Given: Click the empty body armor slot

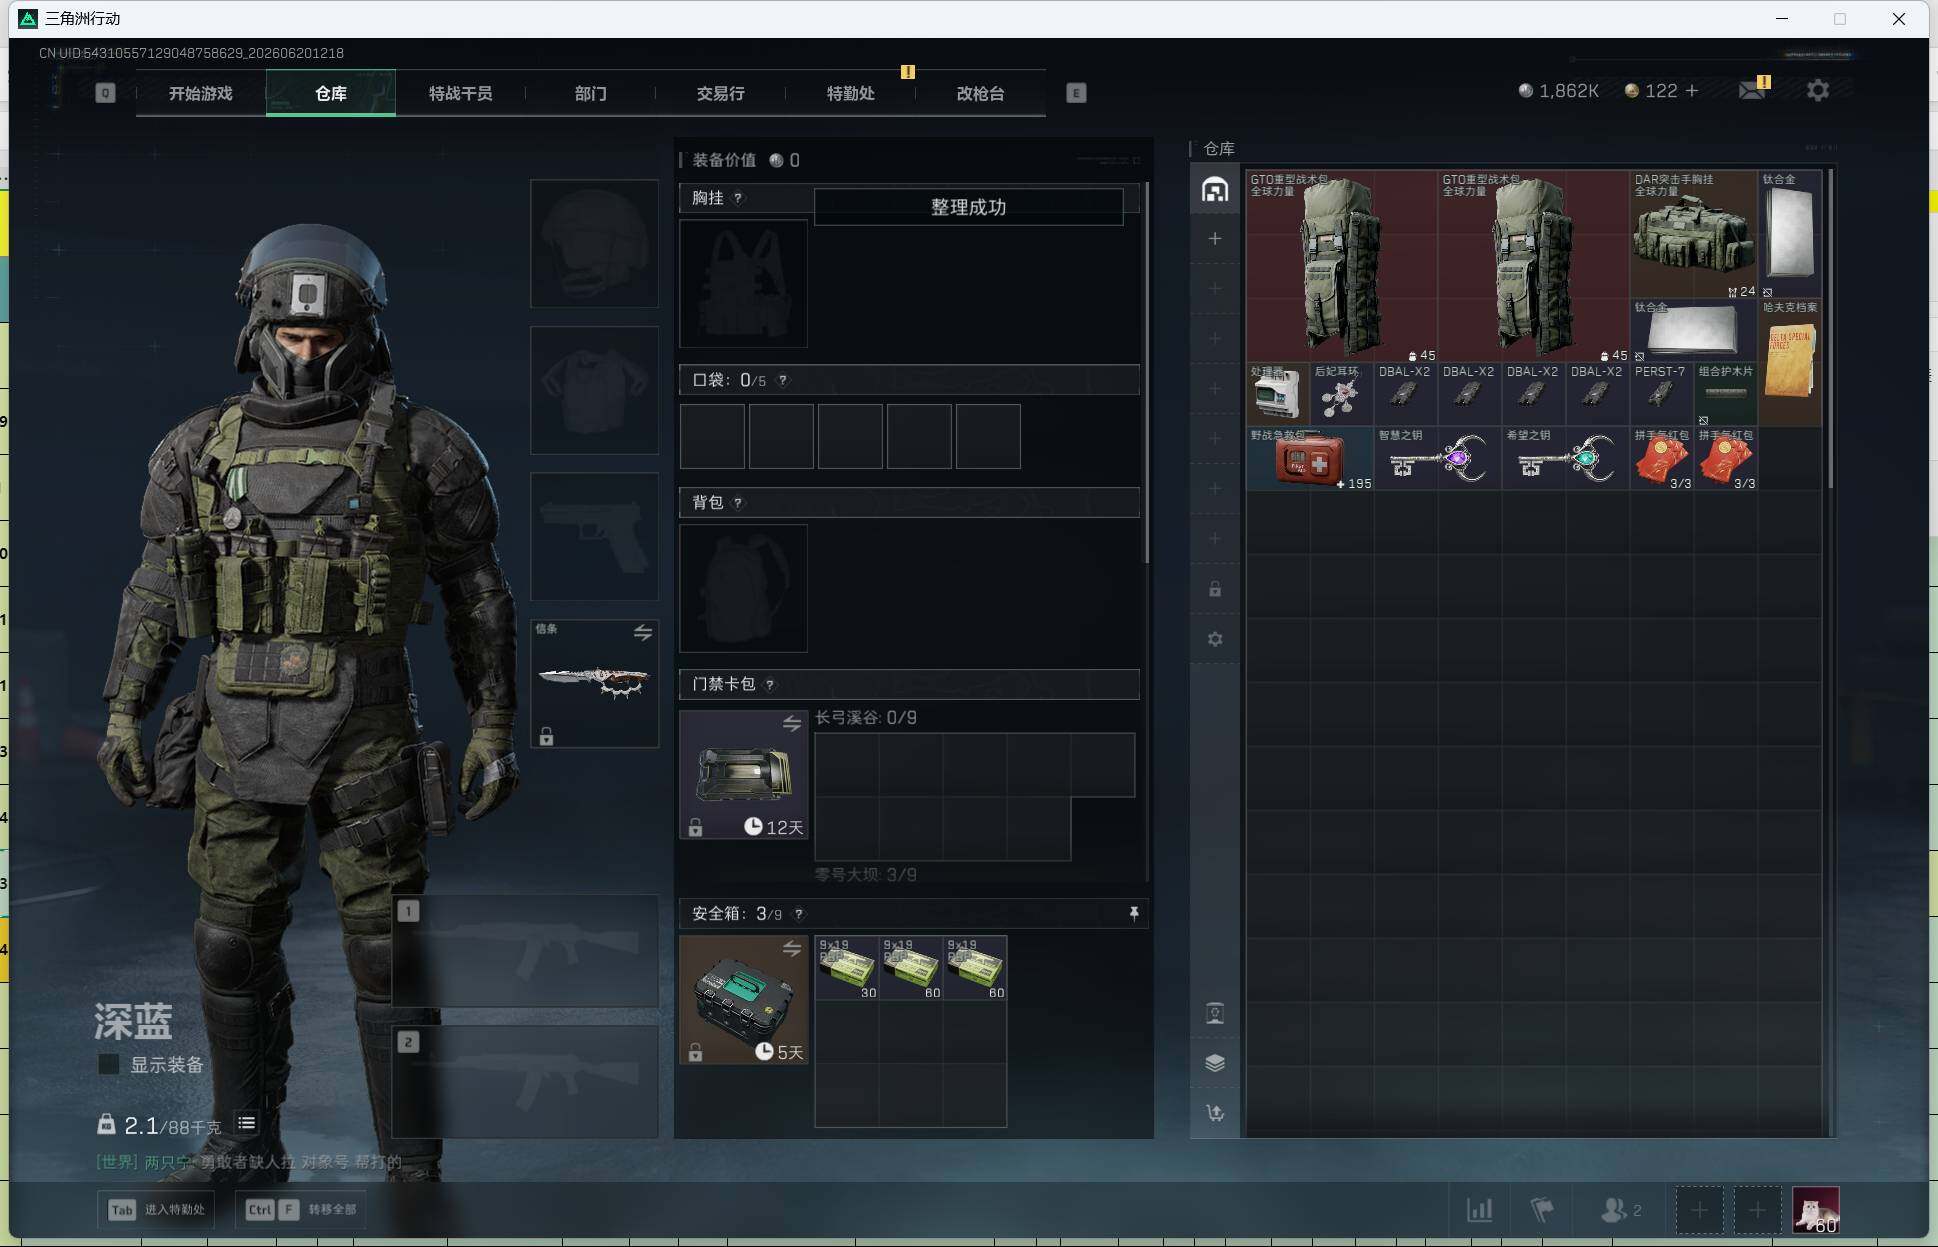Looking at the screenshot, I should [594, 390].
